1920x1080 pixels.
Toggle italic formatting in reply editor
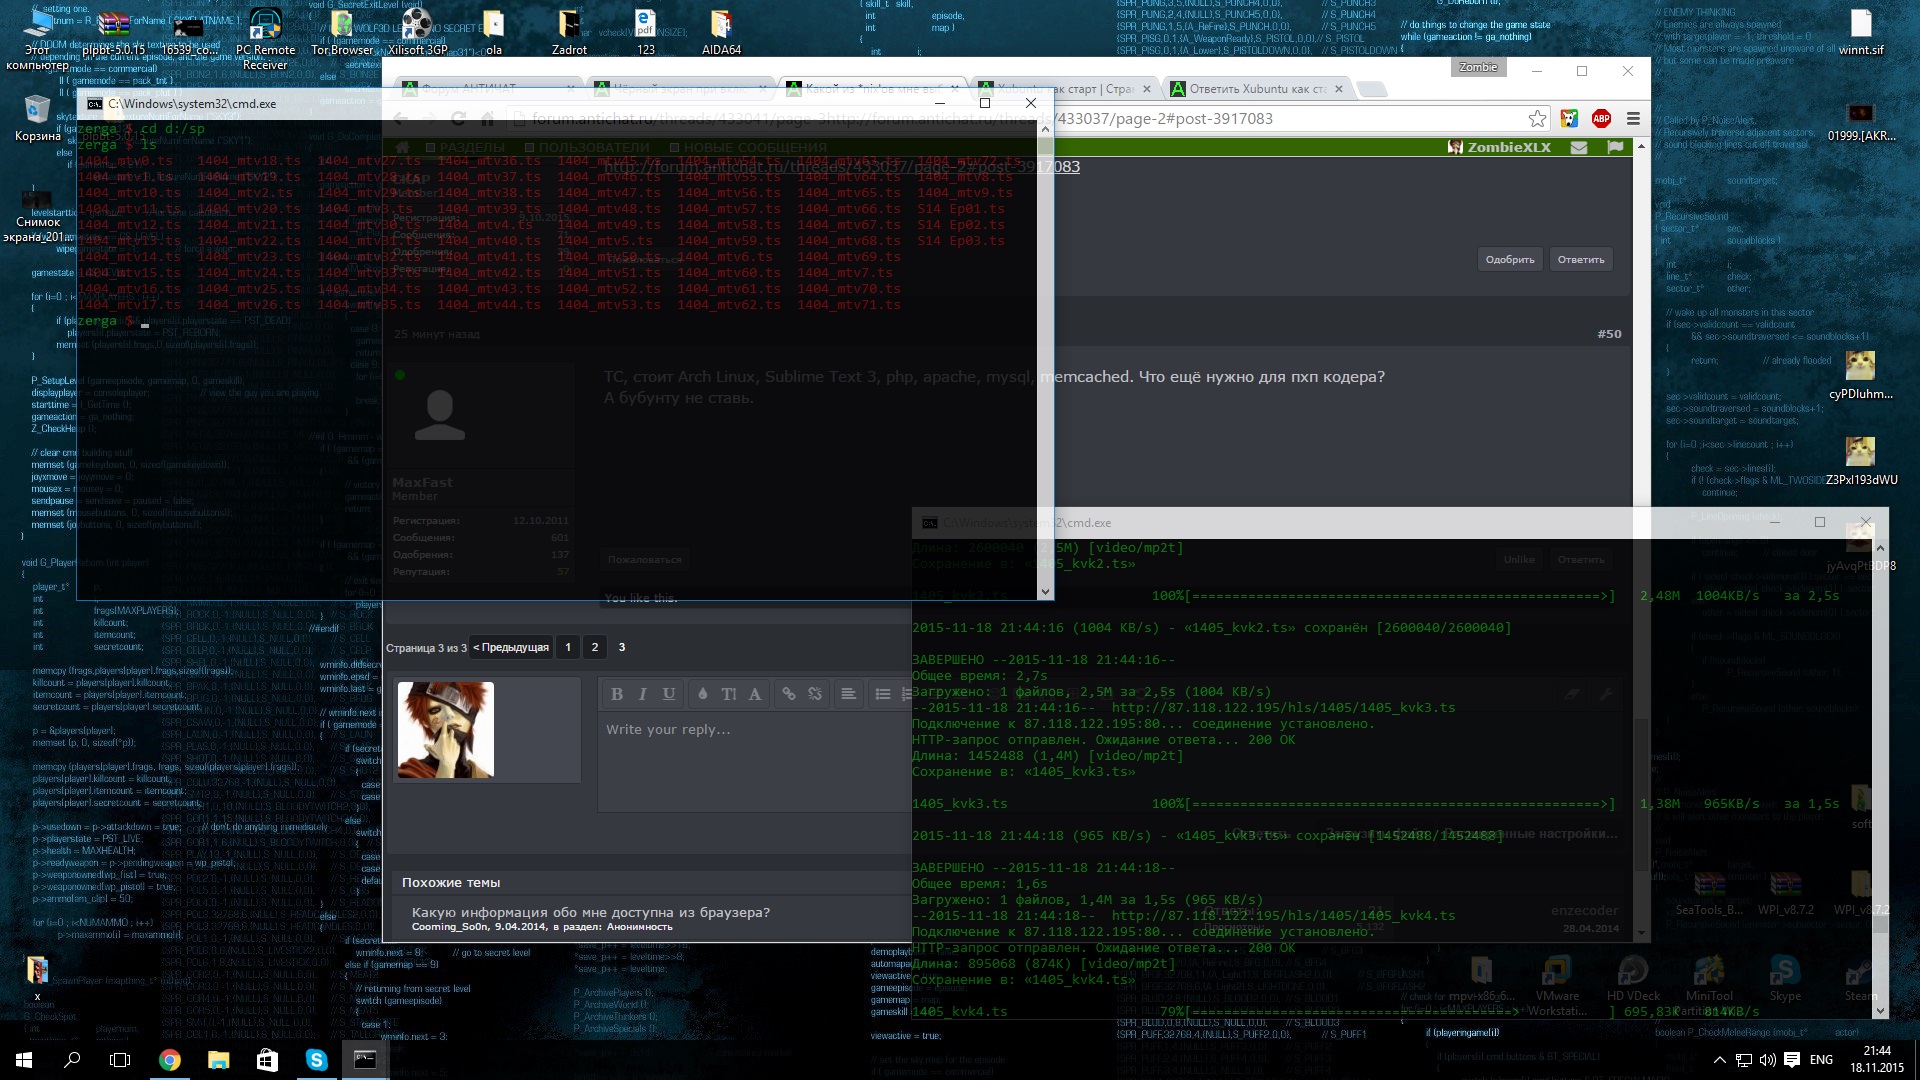[643, 694]
